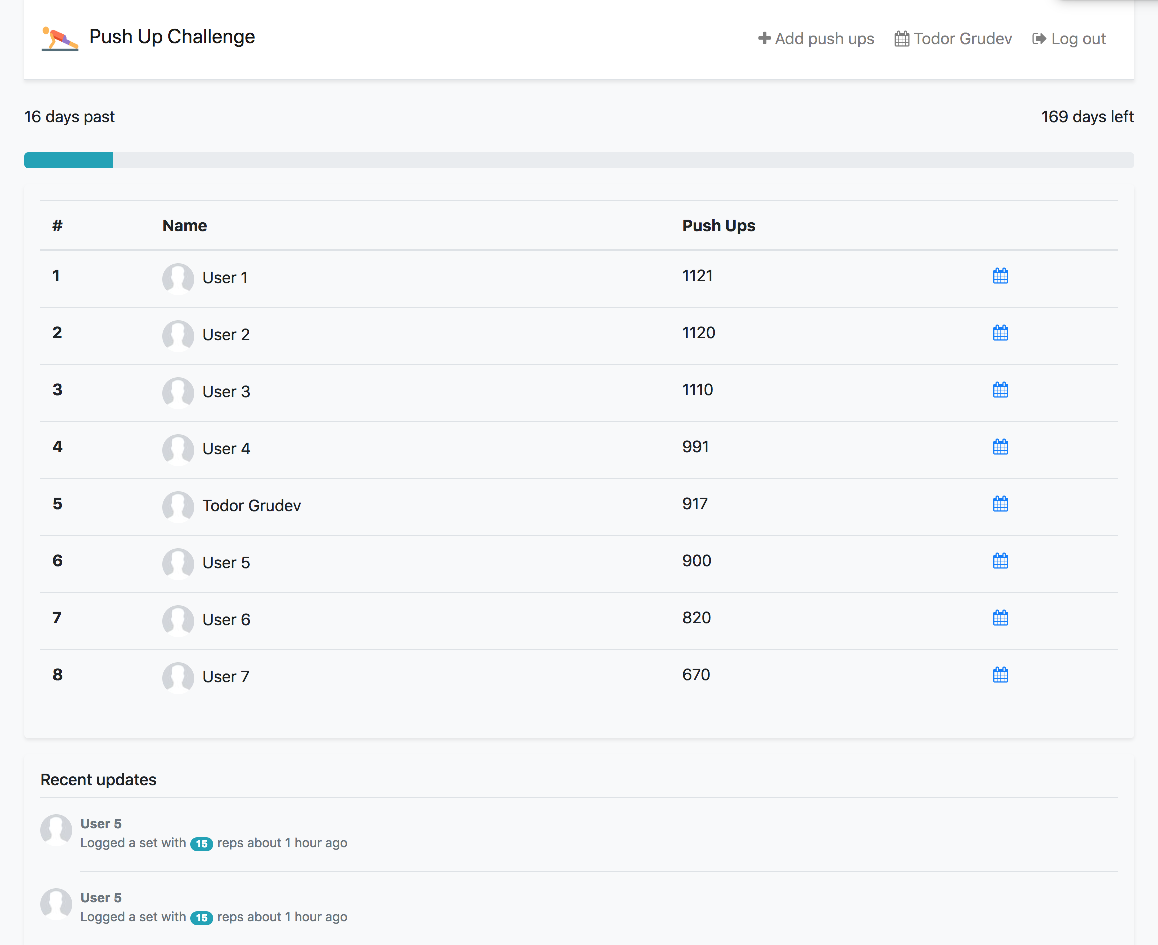The image size is (1158, 945).
Task: Click Todor Grudev's avatar in leaderboard
Action: 178,506
